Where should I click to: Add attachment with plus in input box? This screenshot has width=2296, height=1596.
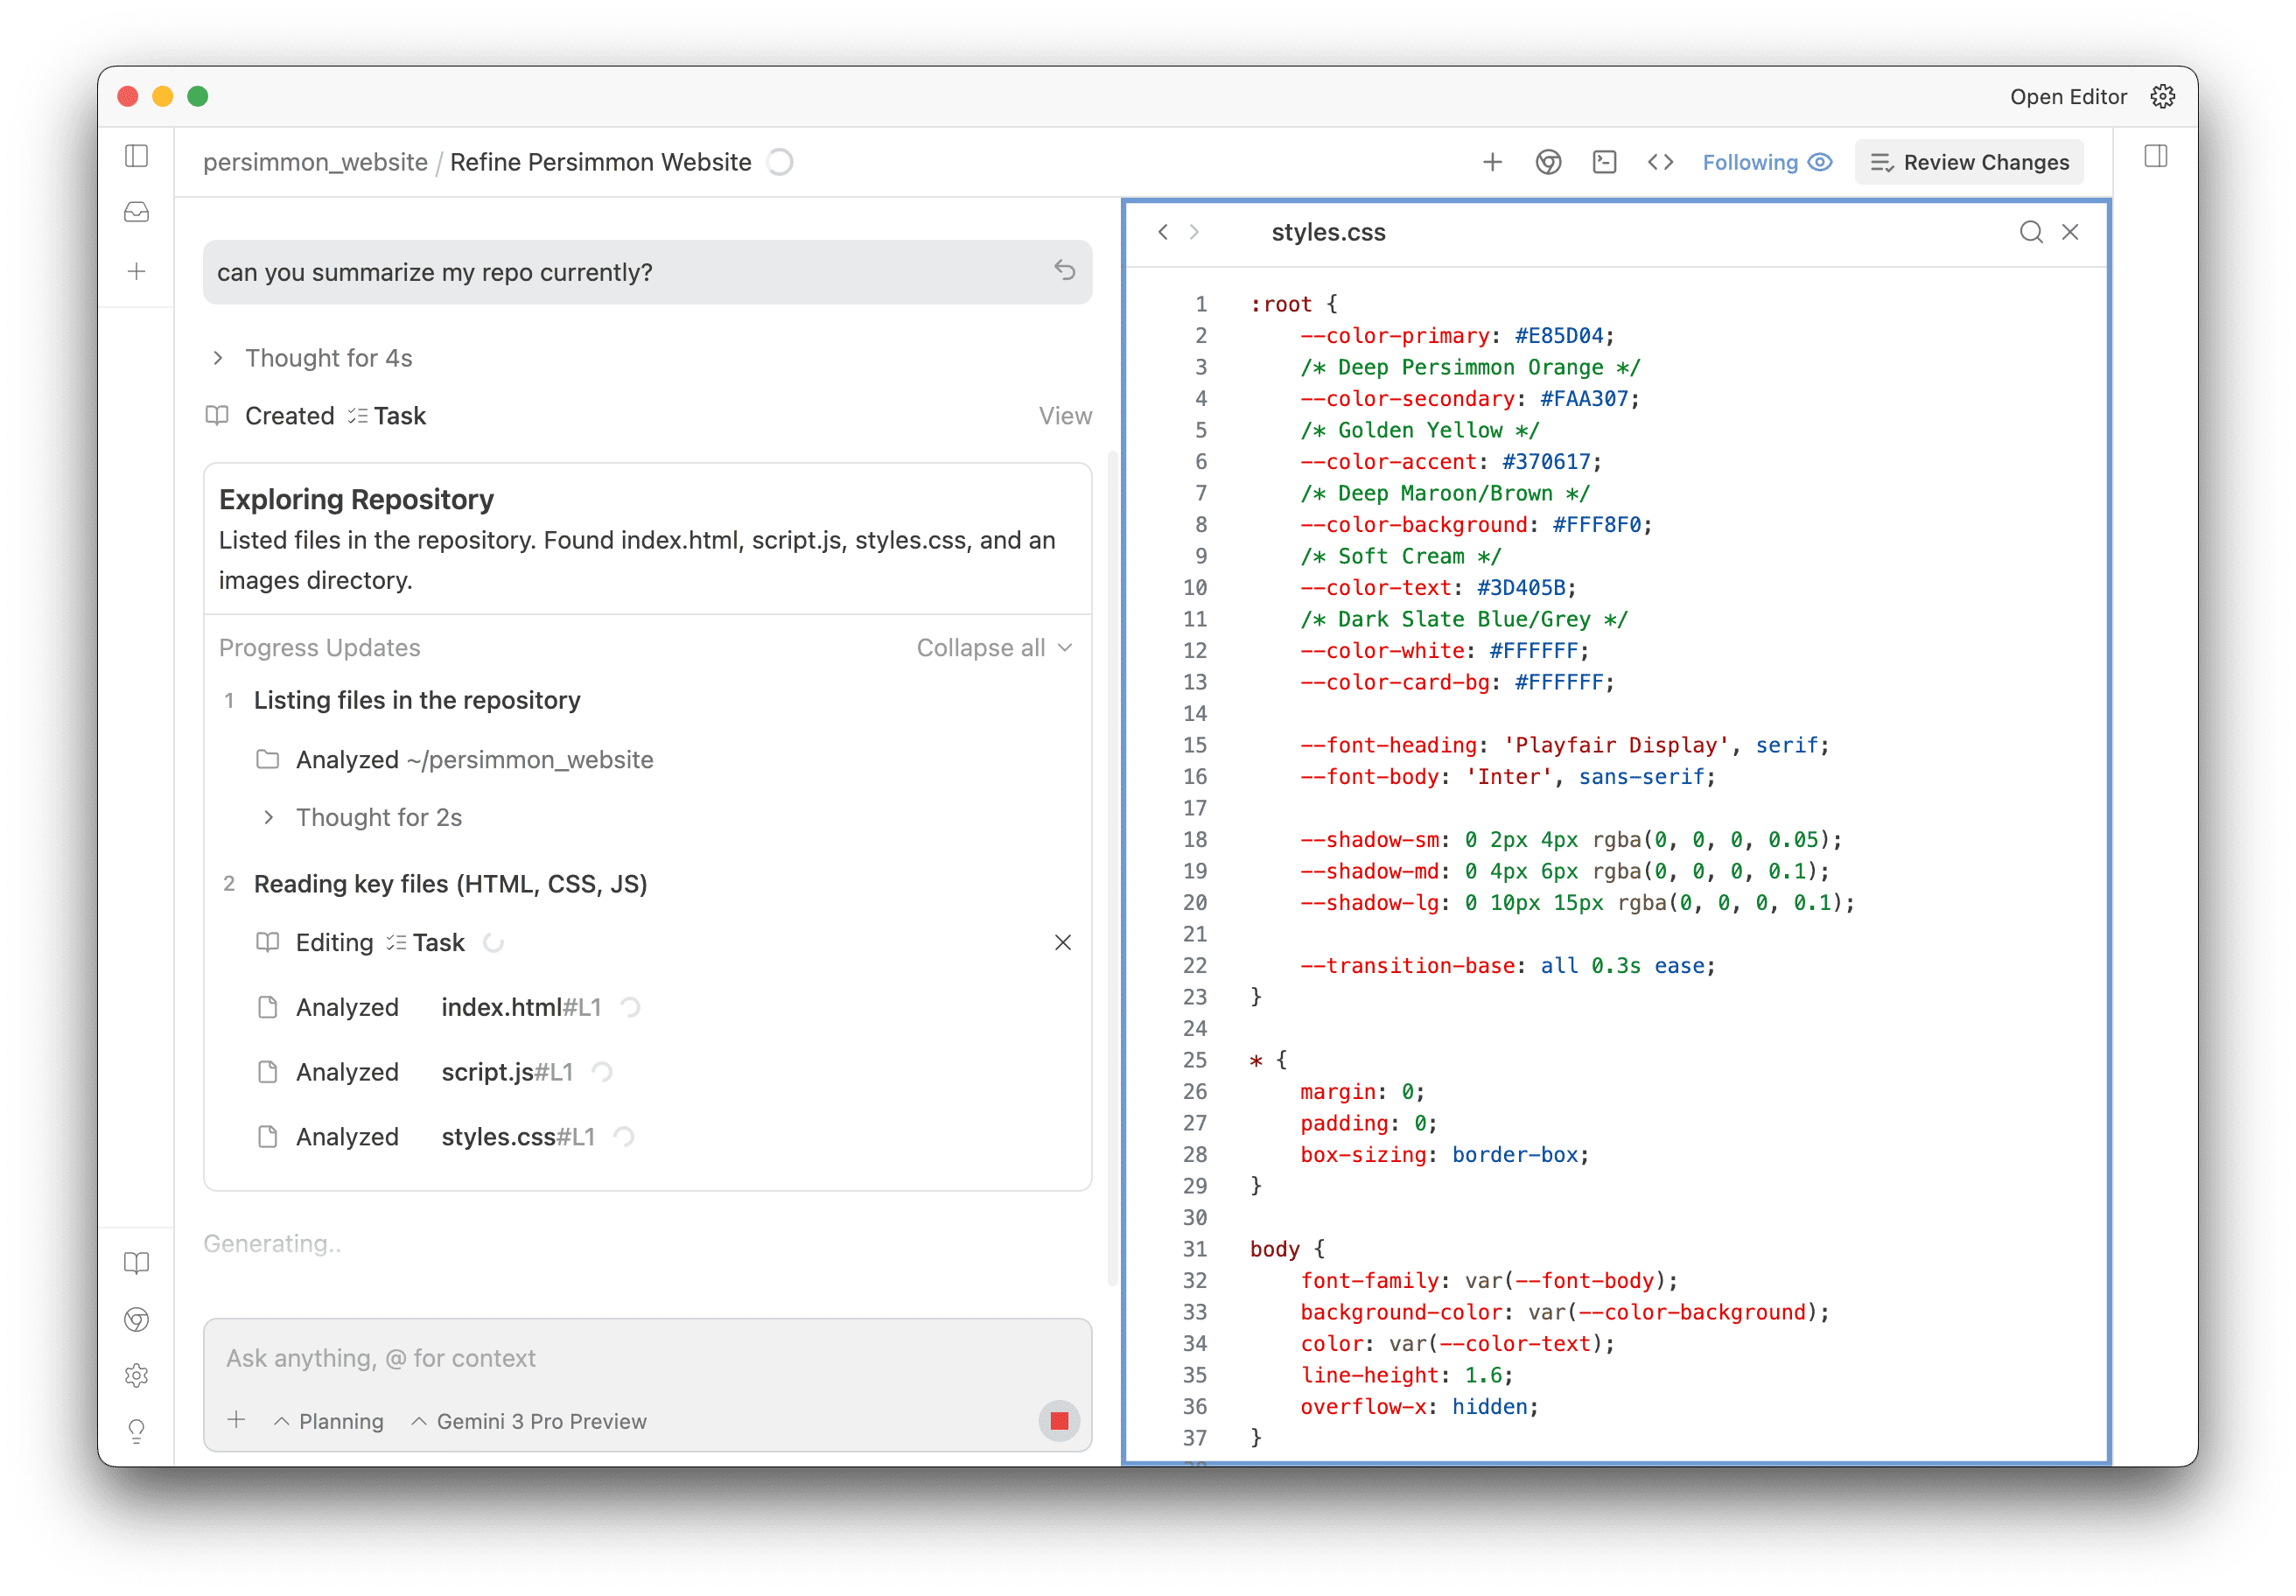coord(236,1419)
